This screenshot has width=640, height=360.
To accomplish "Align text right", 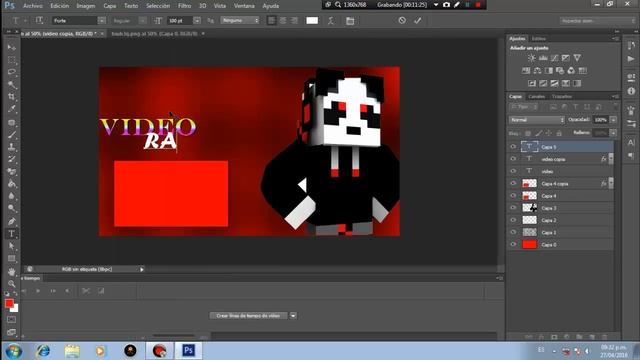I will (x=294, y=20).
